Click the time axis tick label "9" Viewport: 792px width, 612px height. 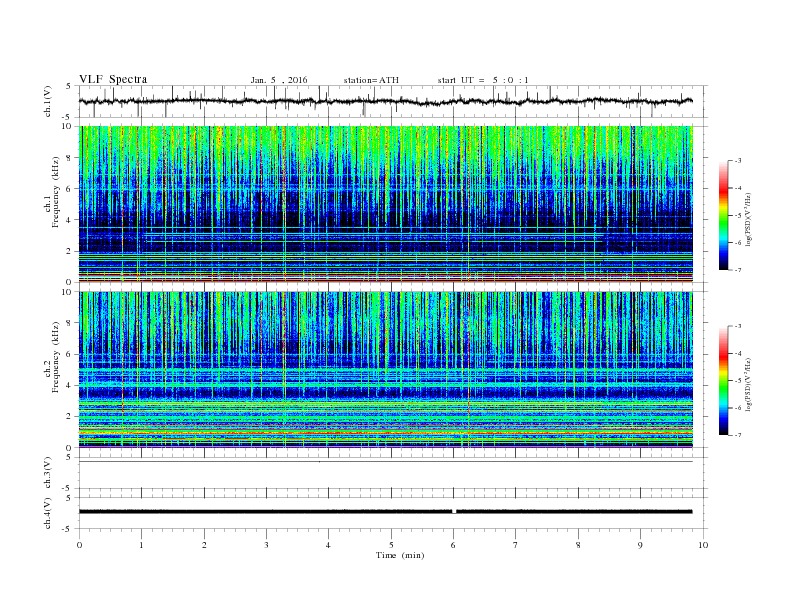[x=640, y=545]
